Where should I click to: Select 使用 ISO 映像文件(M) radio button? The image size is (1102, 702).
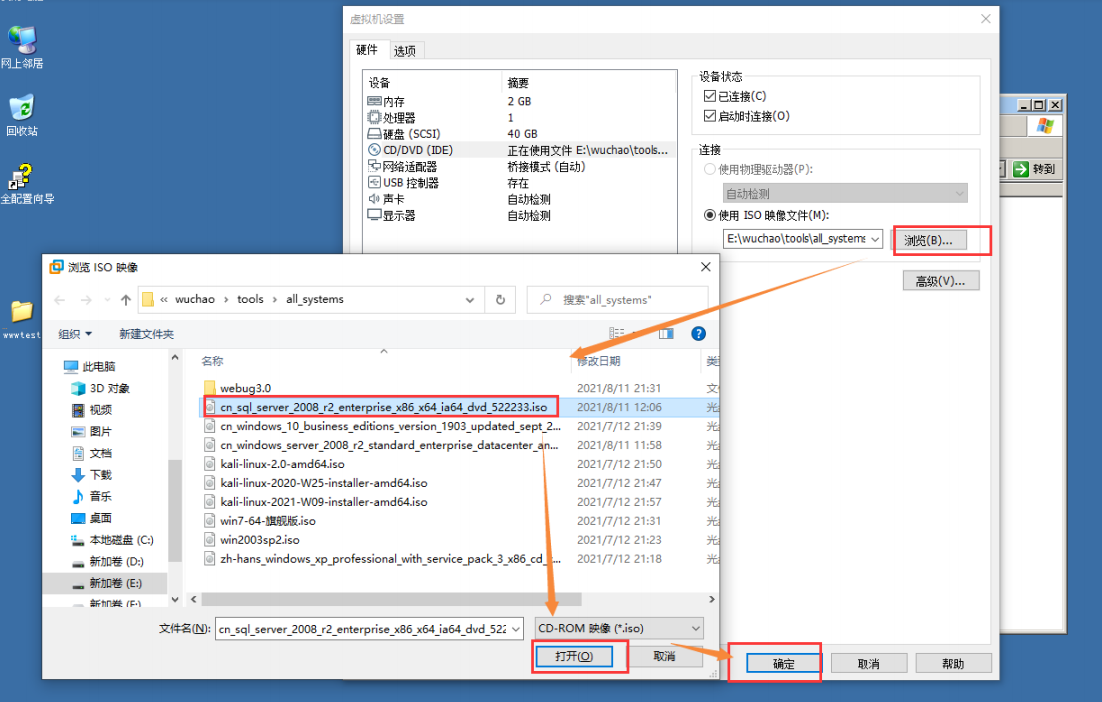710,215
